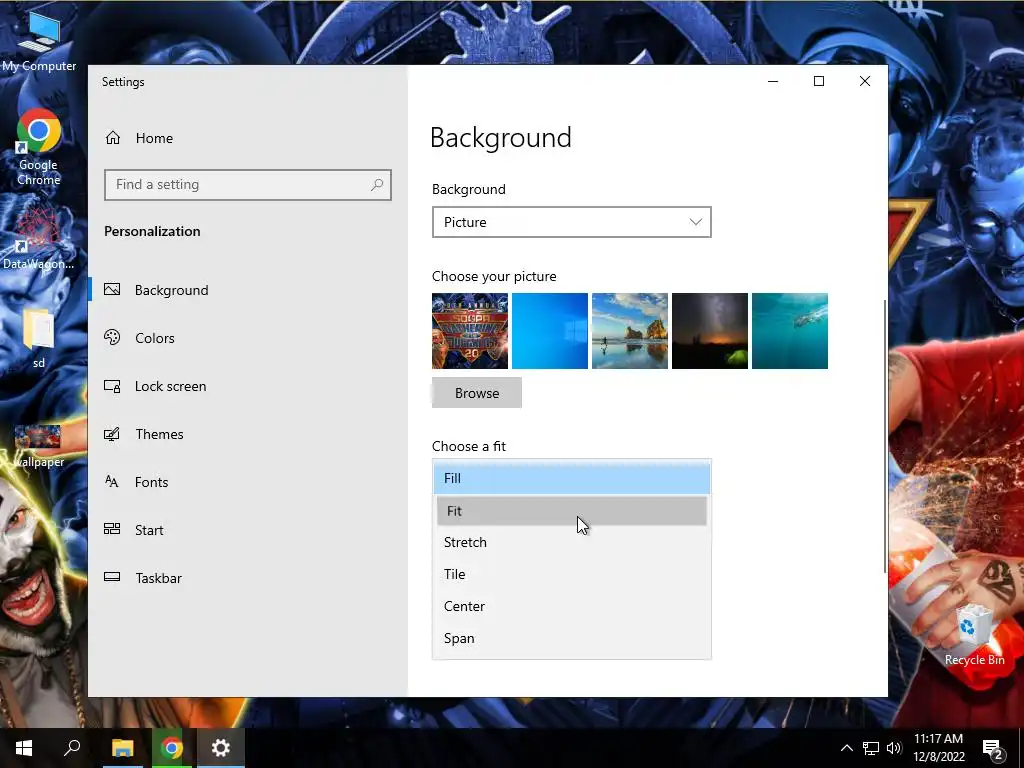Switch to Chrome on the taskbar
The width and height of the screenshot is (1024, 768).
coord(172,748)
